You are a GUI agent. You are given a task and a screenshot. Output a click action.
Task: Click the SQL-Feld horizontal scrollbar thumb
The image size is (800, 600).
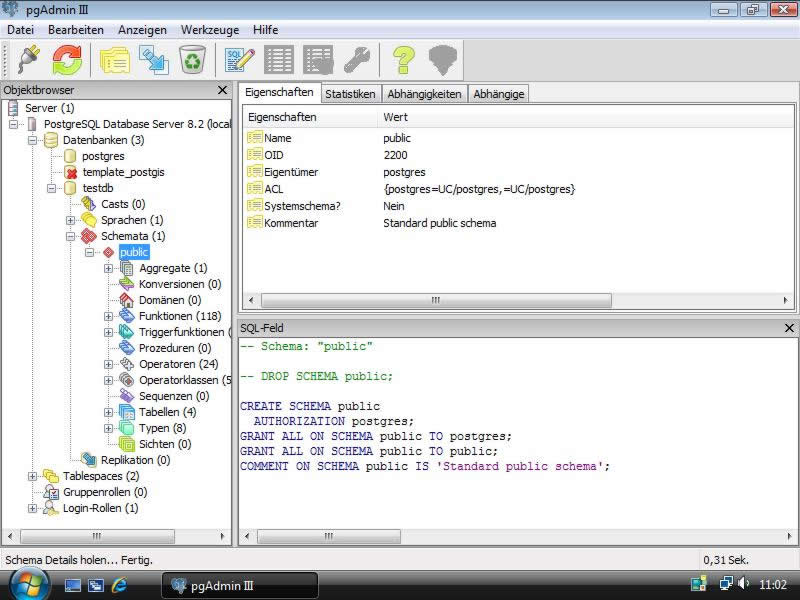tap(329, 536)
